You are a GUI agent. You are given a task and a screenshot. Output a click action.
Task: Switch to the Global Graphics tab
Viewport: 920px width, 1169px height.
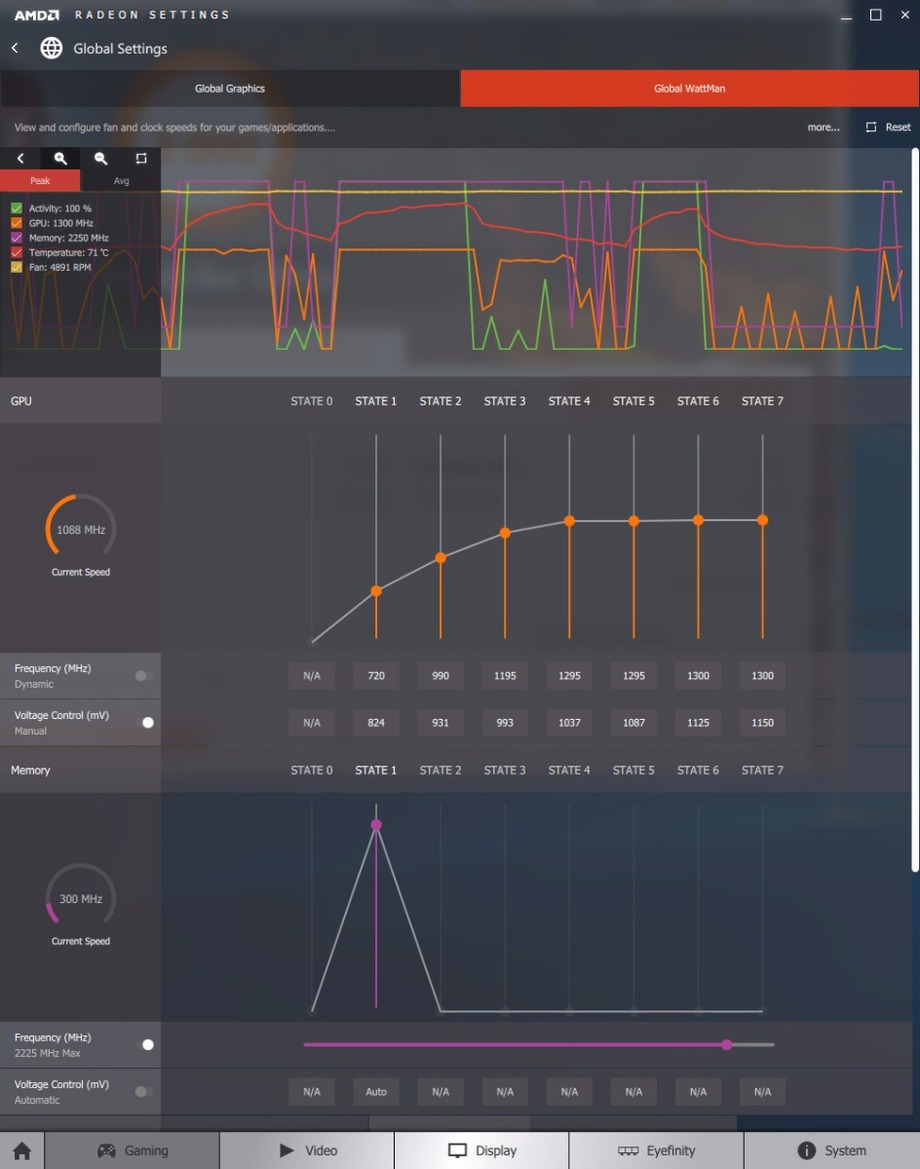tap(230, 88)
